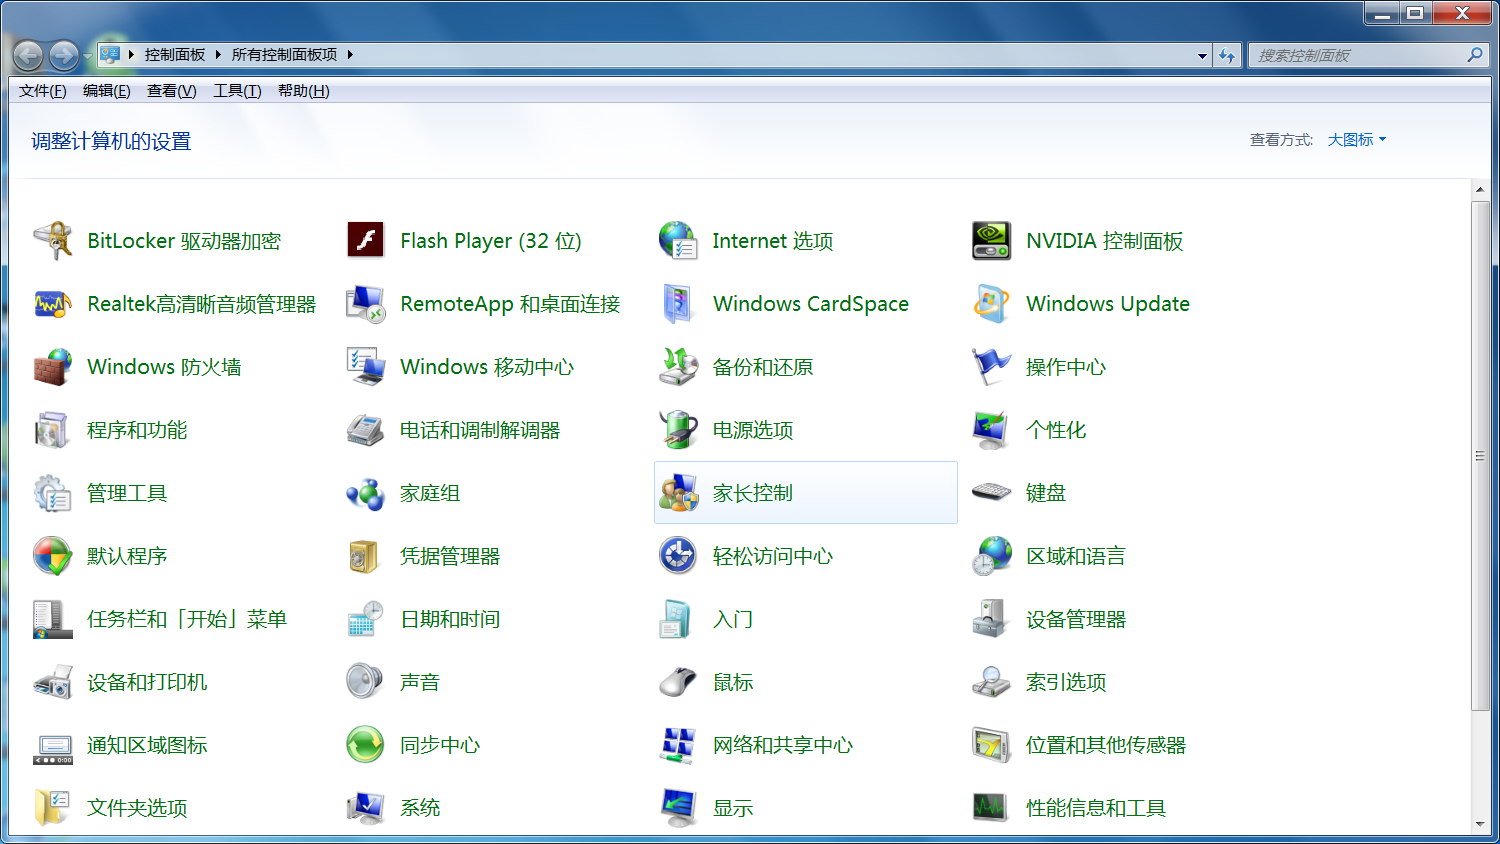Click the address bar refresh button
Image resolution: width=1500 pixels, height=844 pixels.
click(1227, 56)
